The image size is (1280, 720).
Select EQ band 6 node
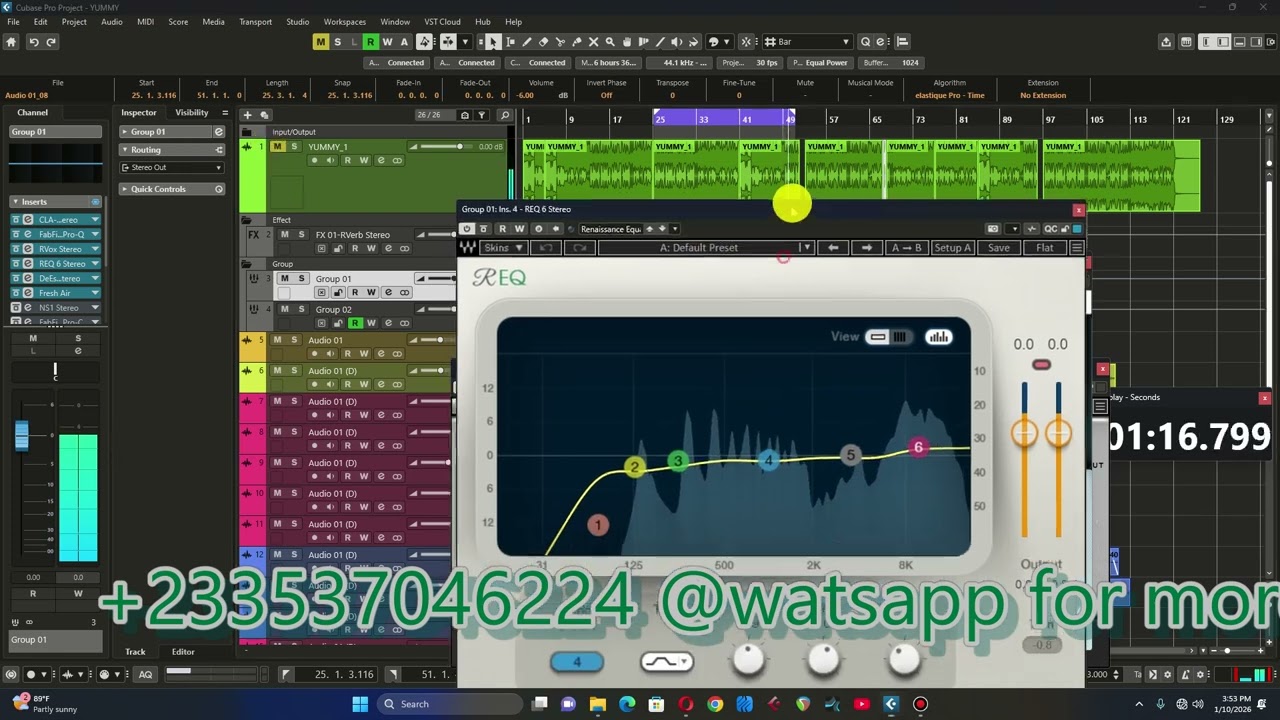point(918,447)
